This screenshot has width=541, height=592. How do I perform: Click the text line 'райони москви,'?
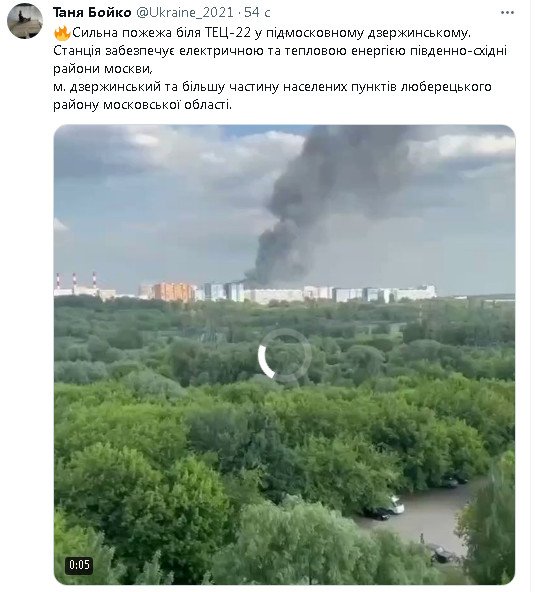point(103,69)
